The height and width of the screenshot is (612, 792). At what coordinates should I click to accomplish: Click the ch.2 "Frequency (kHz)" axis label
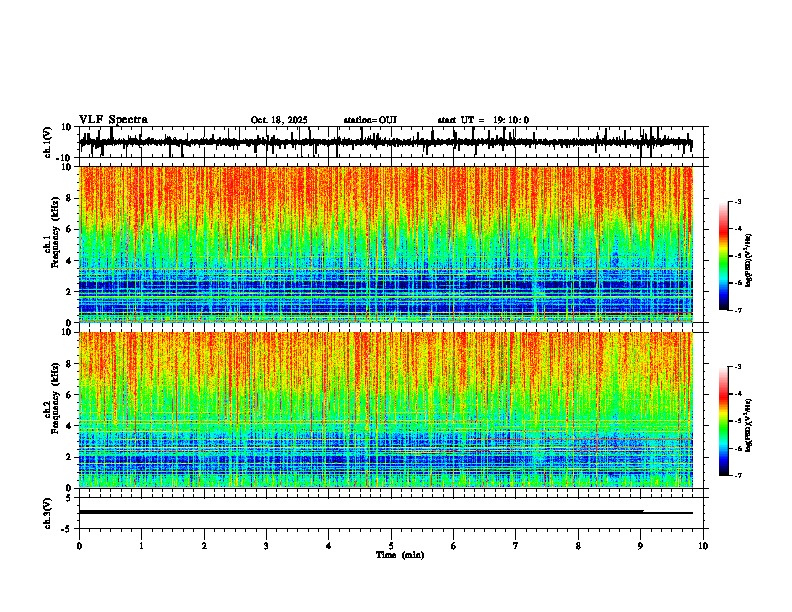[x=55, y=397]
